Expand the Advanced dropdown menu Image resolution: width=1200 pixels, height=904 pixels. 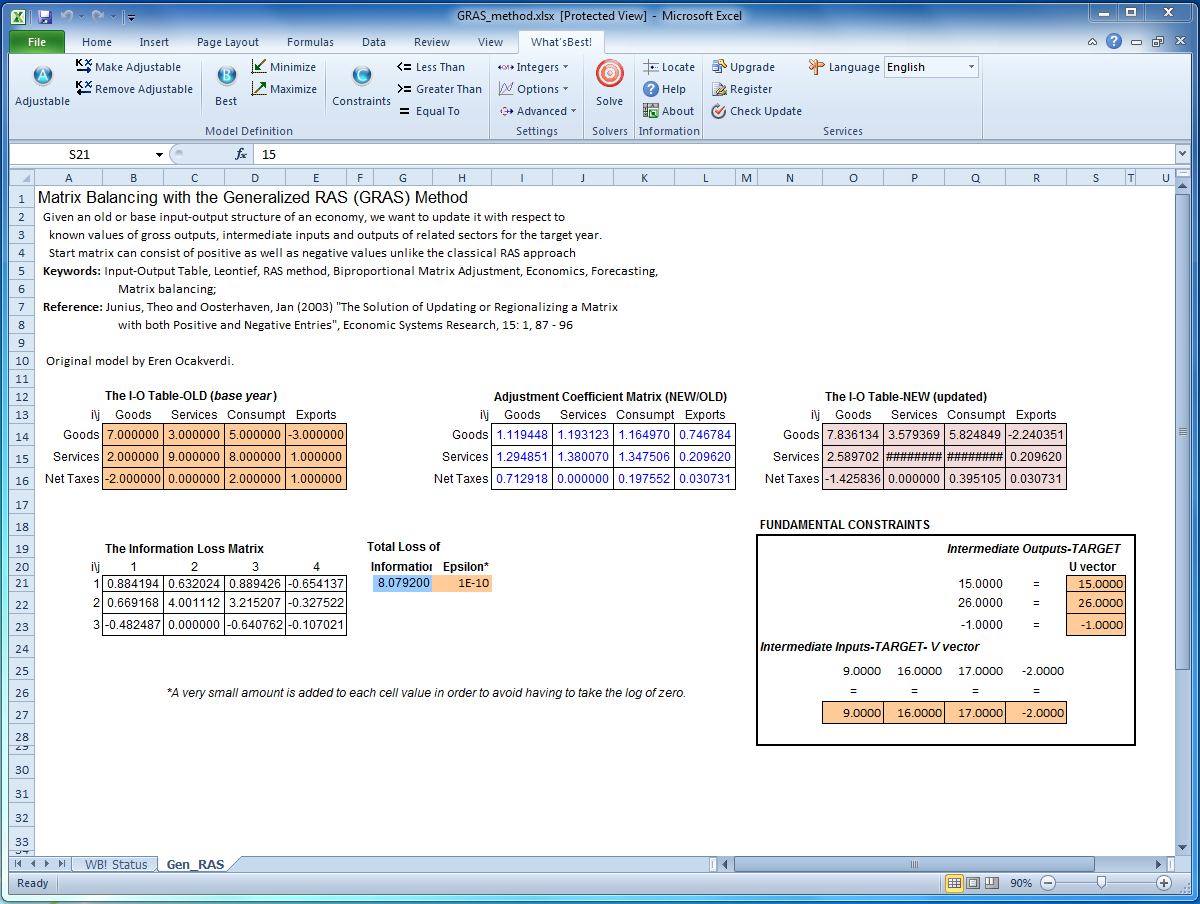click(x=537, y=111)
